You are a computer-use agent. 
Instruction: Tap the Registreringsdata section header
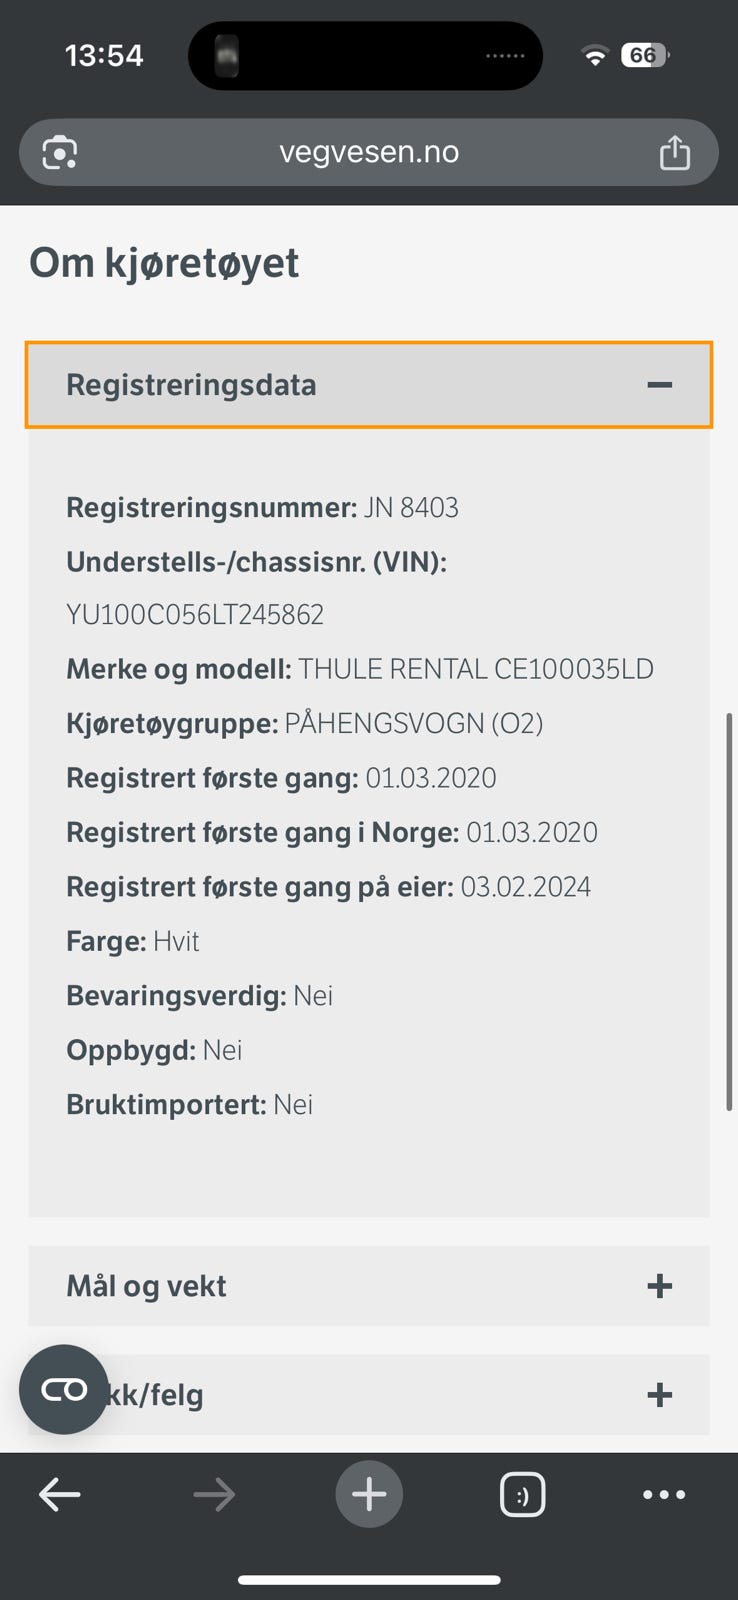tap(191, 385)
